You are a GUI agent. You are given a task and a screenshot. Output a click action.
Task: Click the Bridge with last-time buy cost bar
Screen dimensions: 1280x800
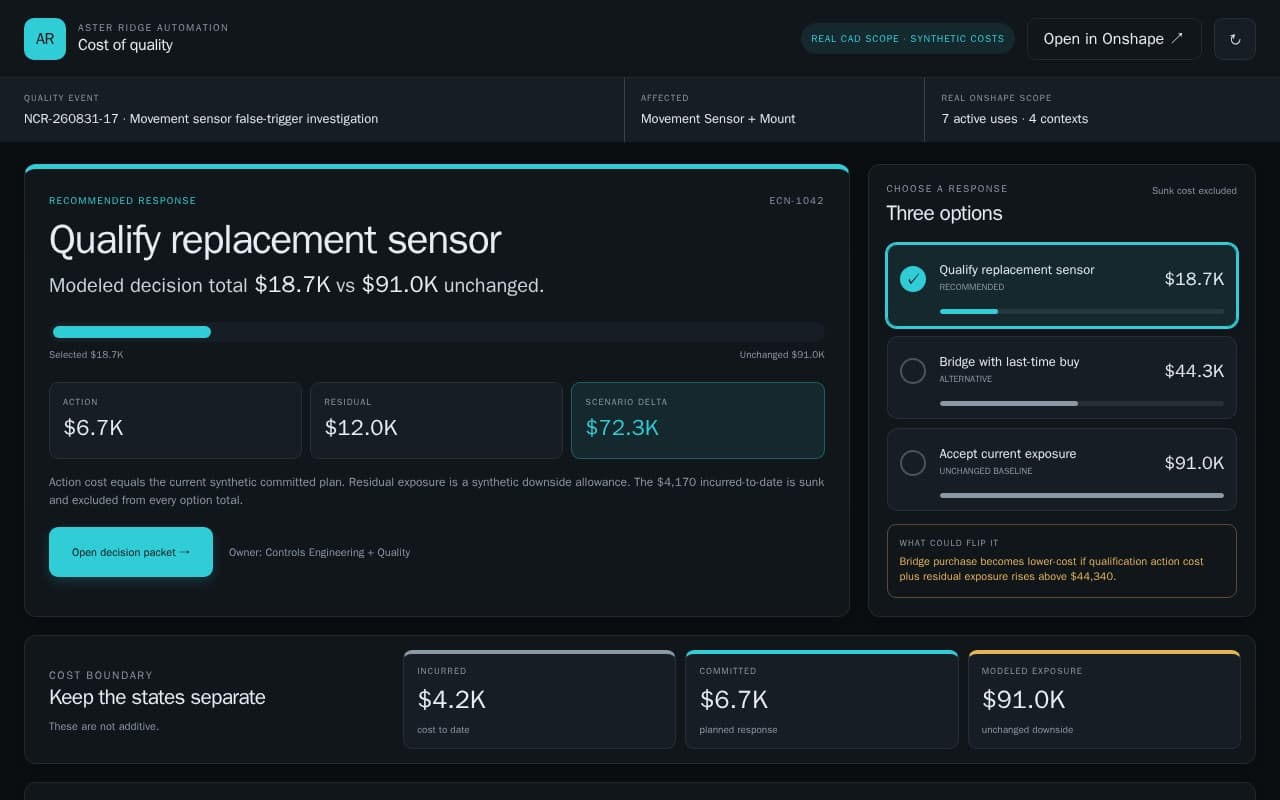pos(1082,403)
